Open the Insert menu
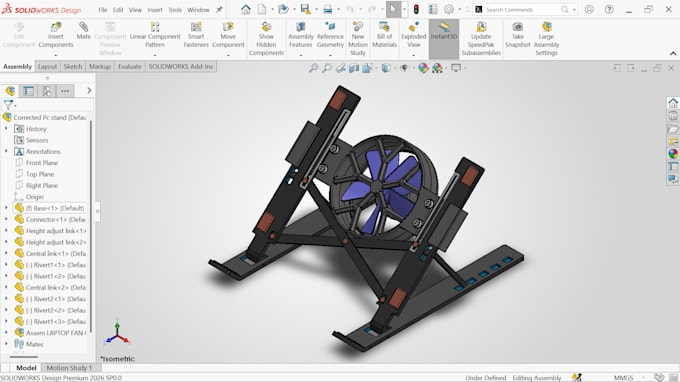Viewport: 680px width, 382px height. pos(155,10)
